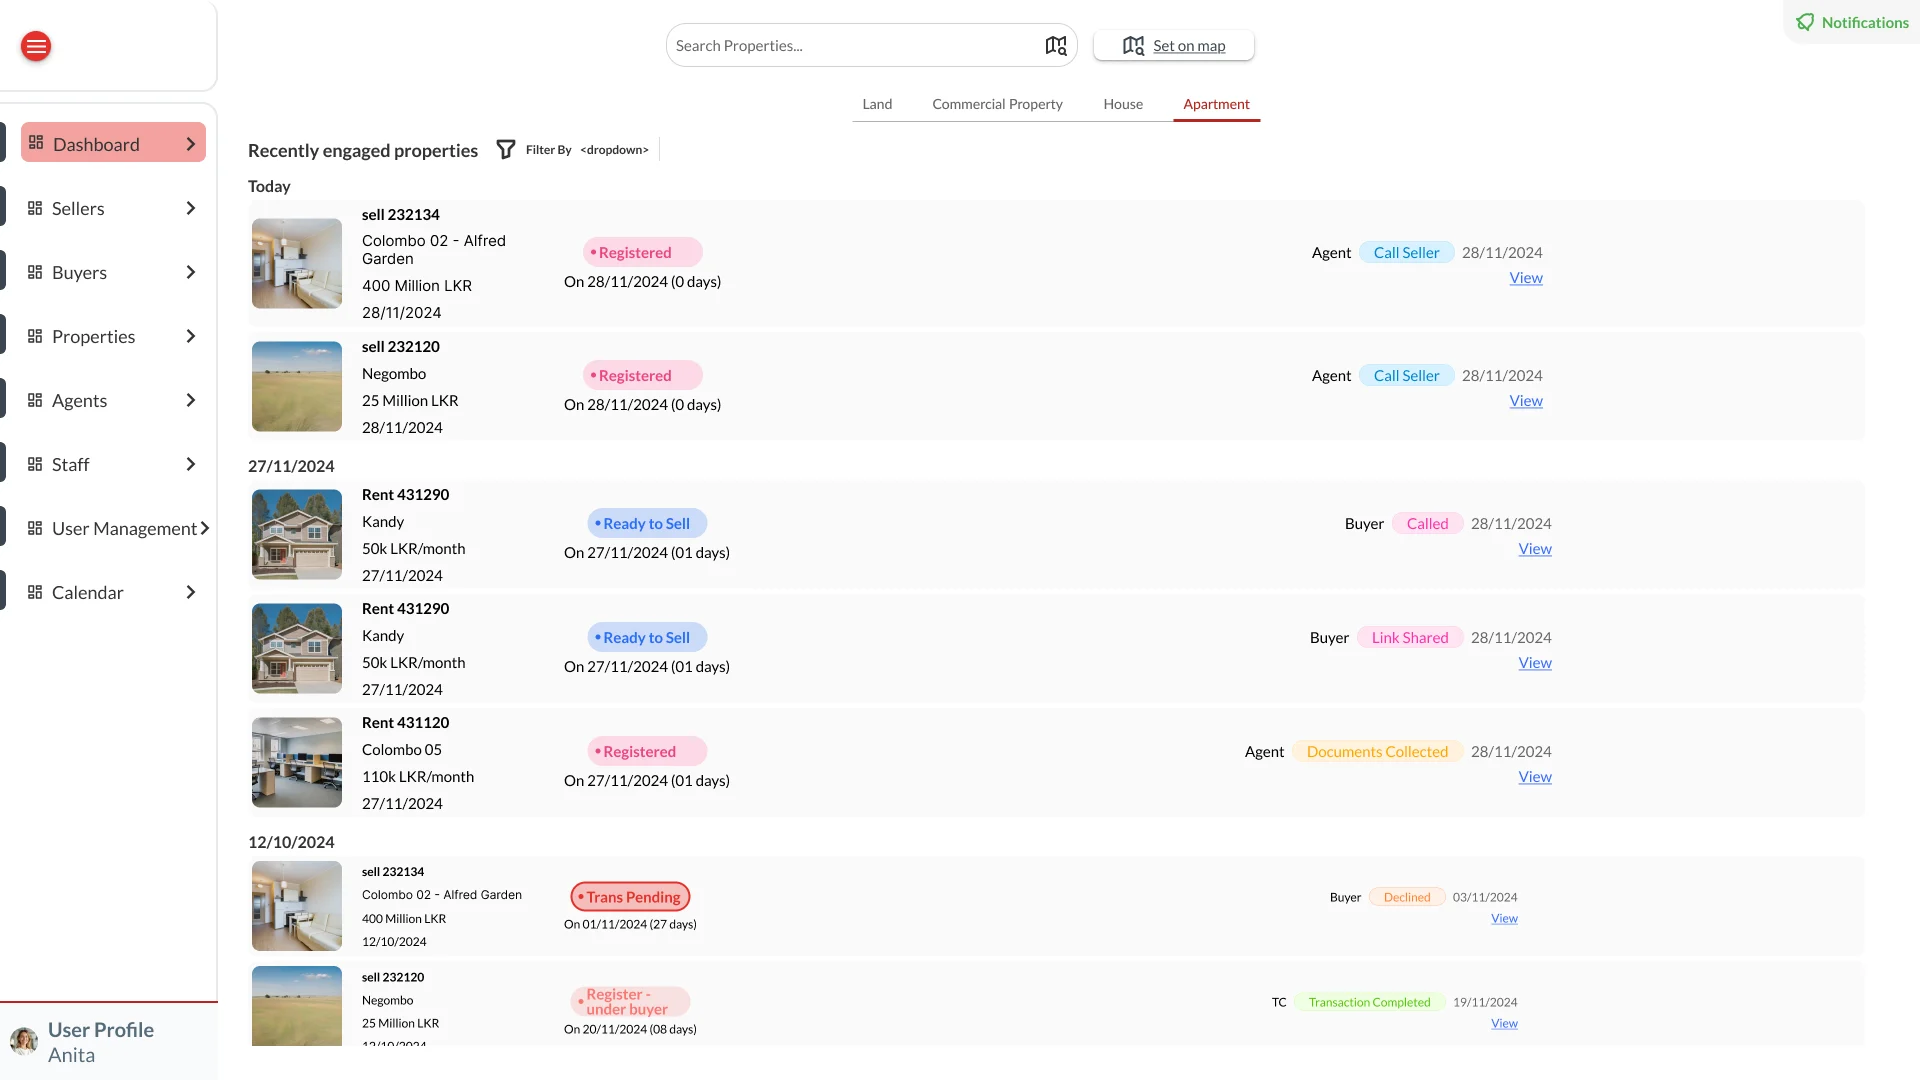Click the Calendar grid icon in sidebar
This screenshot has height=1080, width=1920.
point(35,592)
